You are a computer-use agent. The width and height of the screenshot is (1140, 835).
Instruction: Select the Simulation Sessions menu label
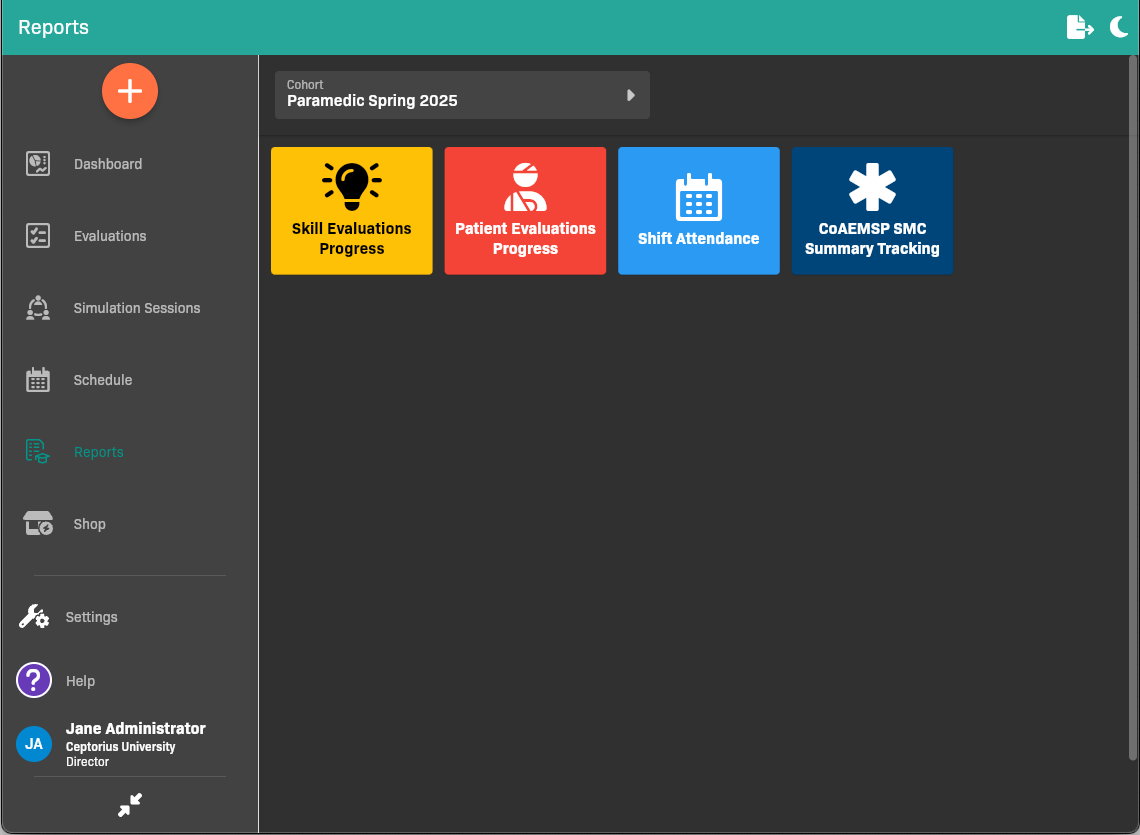point(137,308)
